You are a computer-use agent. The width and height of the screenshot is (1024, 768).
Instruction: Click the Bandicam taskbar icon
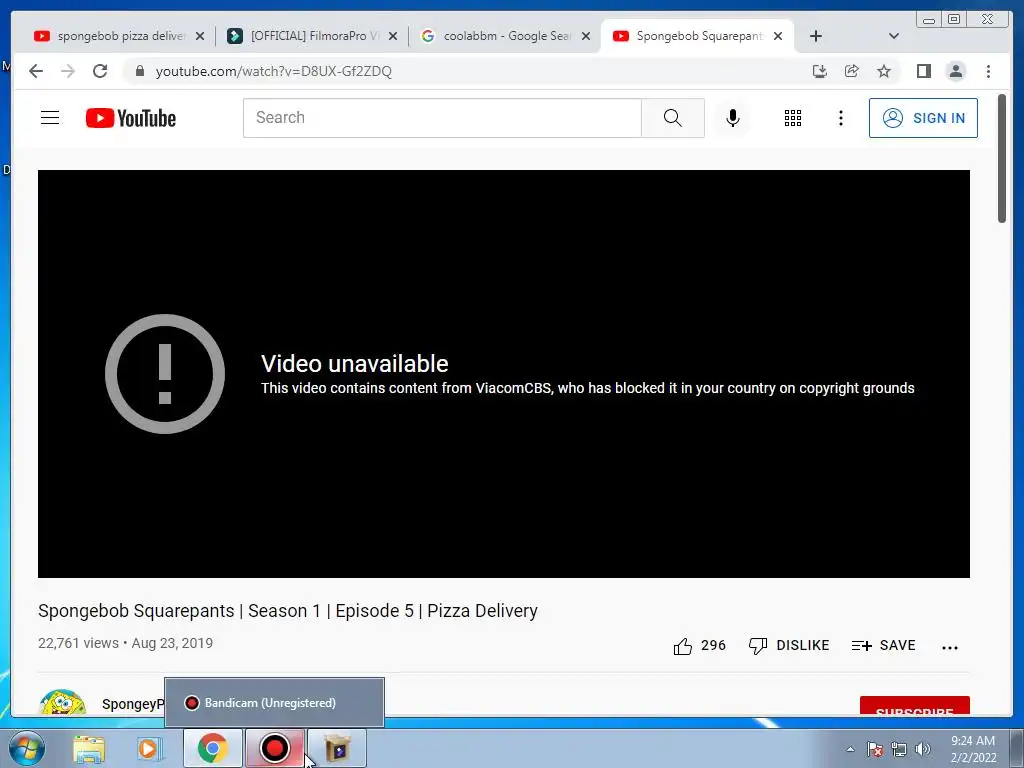tap(274, 748)
